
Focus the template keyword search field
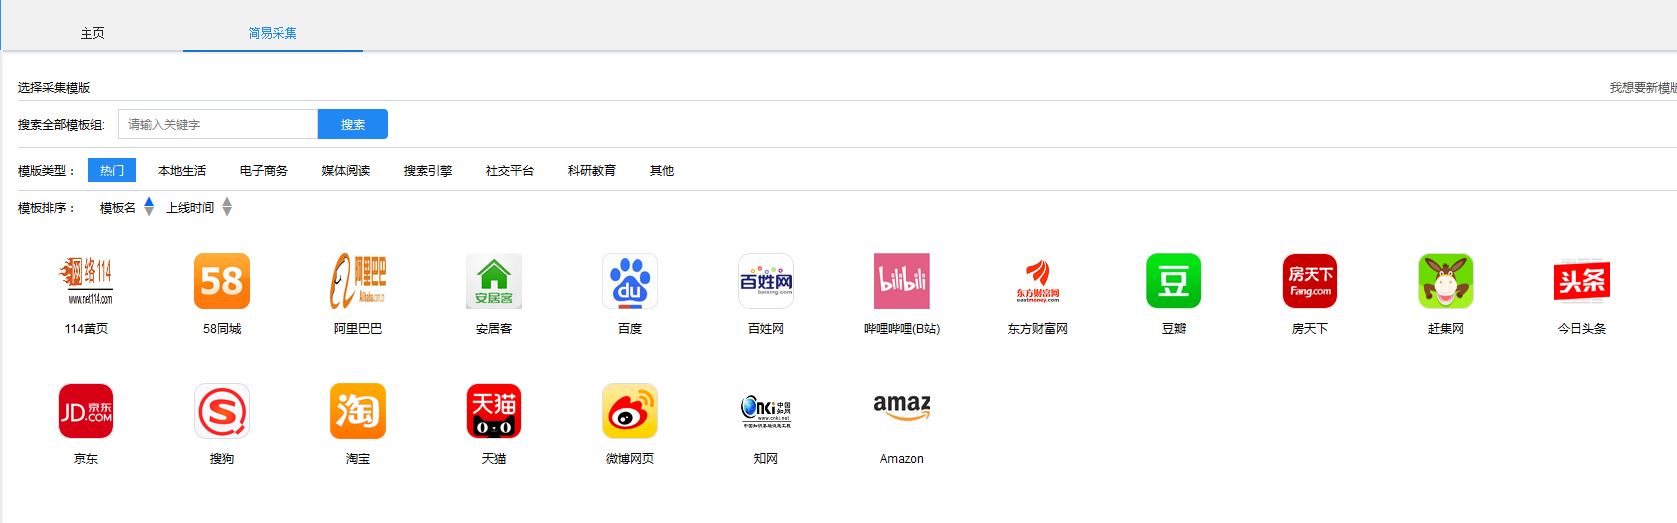pos(218,124)
